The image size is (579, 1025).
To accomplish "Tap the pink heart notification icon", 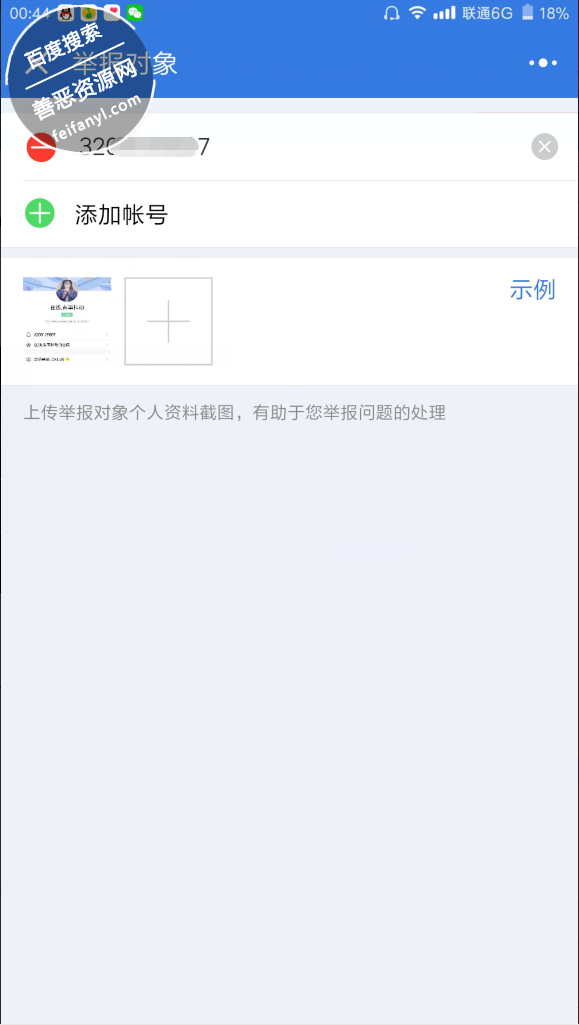I will click(112, 13).
